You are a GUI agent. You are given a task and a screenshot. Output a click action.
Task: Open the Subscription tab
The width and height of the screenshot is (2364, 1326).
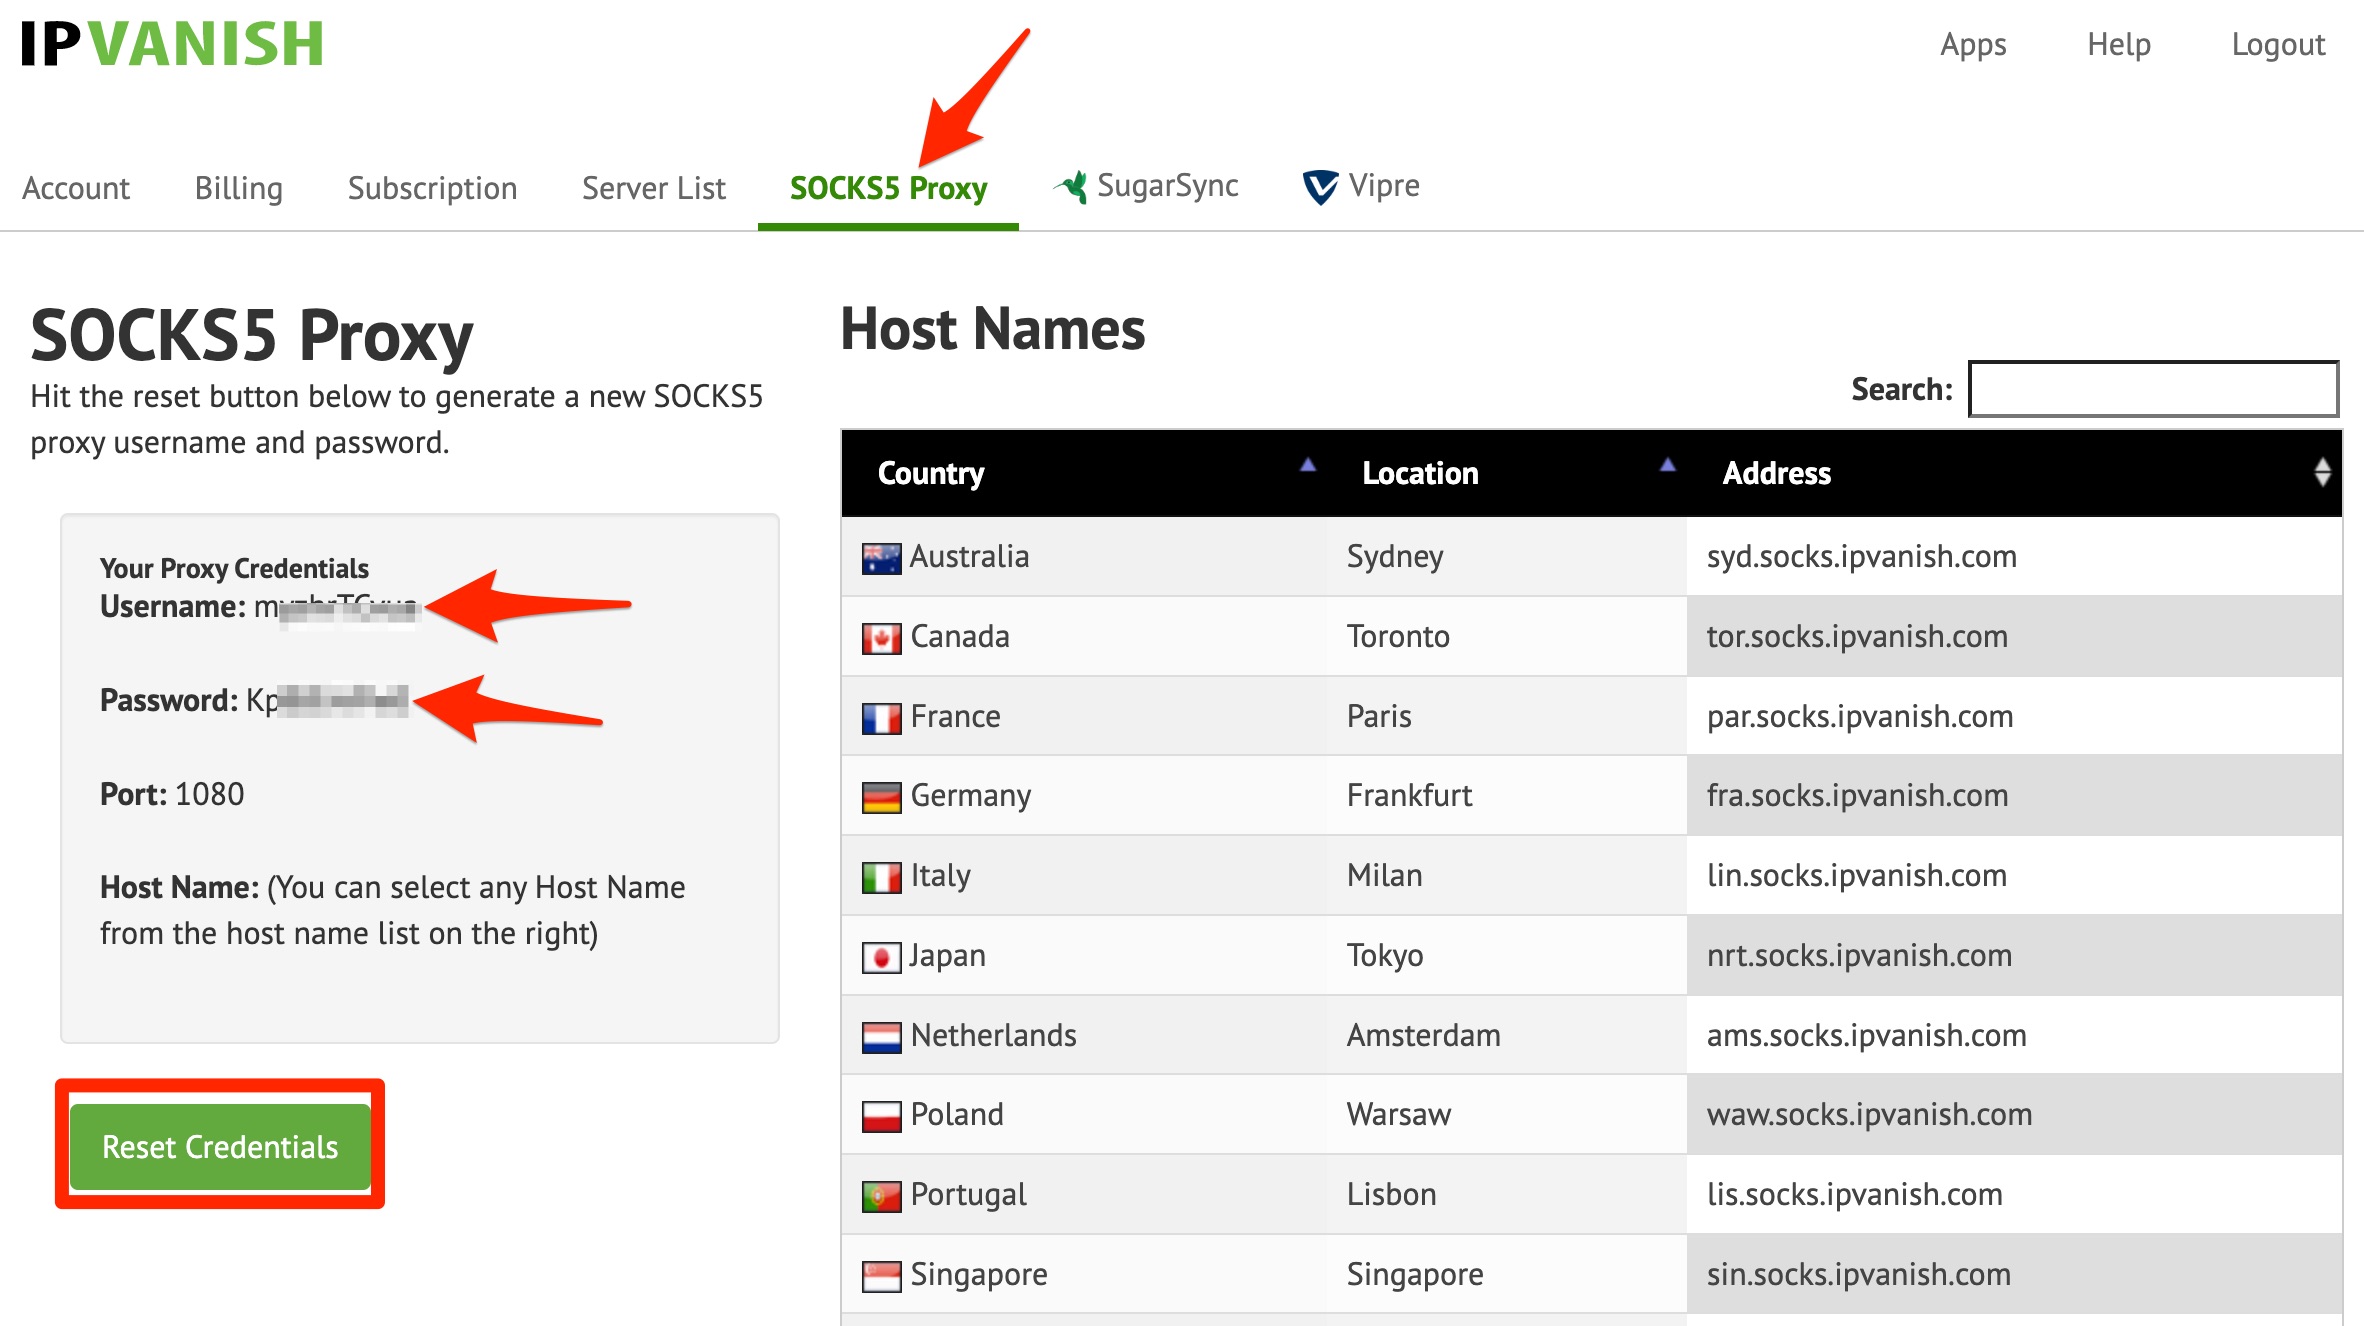point(432,188)
